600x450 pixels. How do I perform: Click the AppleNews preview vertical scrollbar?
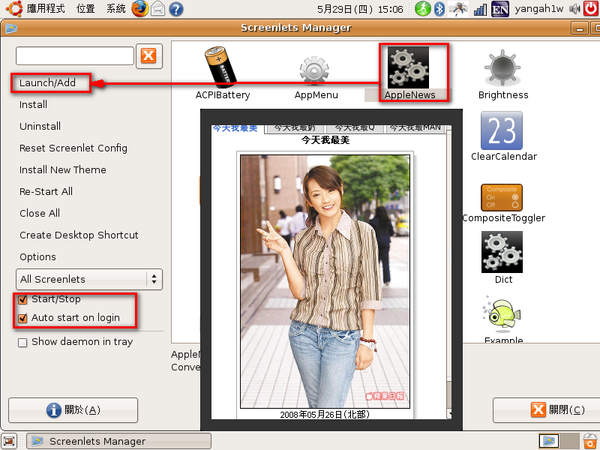click(449, 272)
